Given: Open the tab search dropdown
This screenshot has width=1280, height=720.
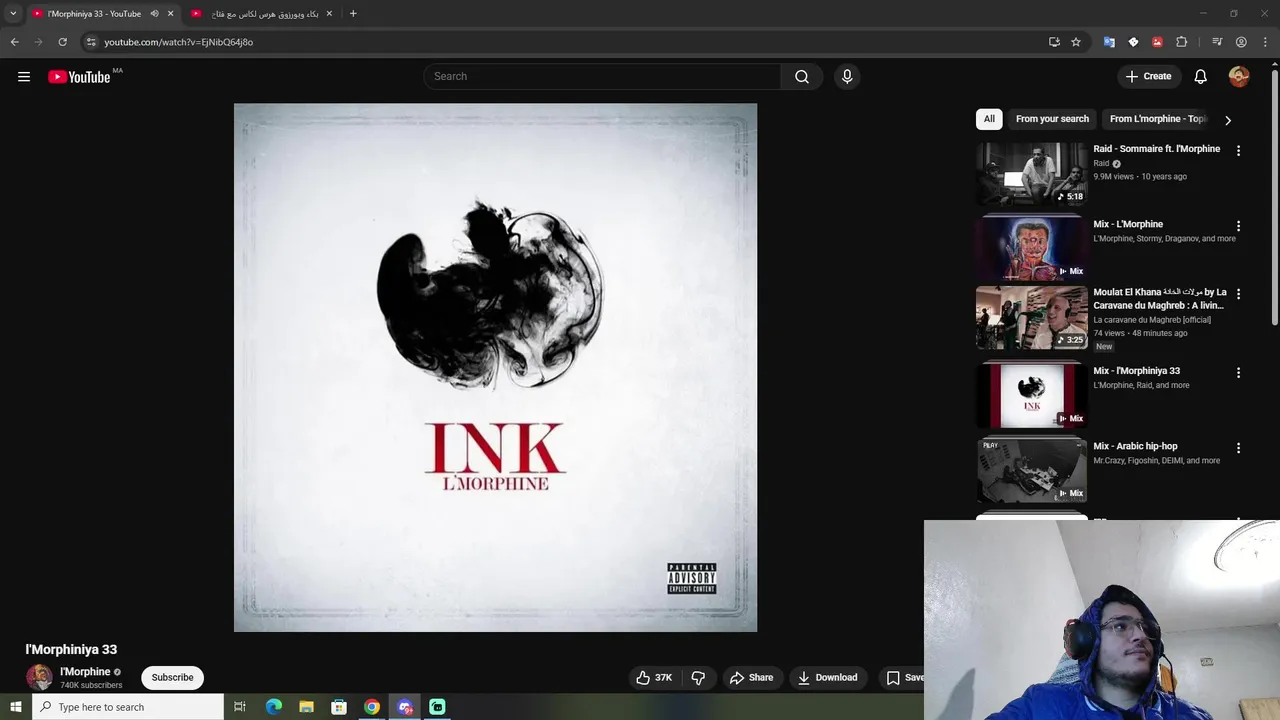Looking at the screenshot, I should 13,14.
